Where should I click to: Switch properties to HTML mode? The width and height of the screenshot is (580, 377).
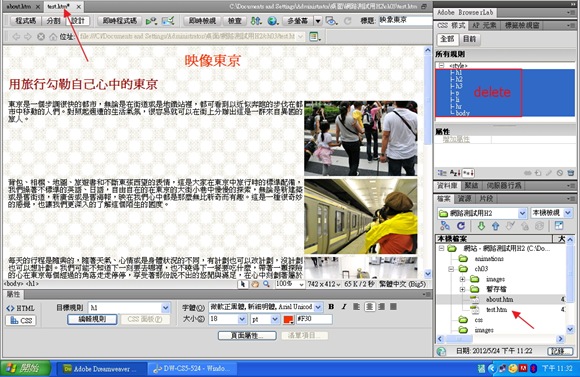click(x=21, y=308)
